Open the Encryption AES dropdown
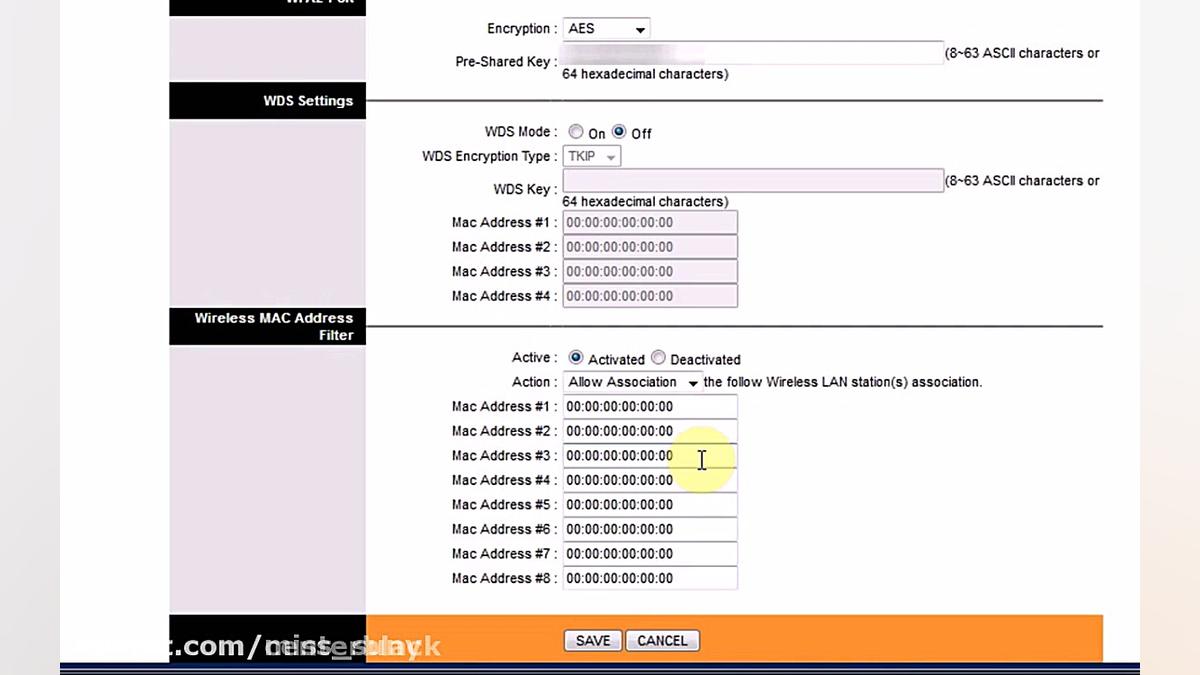1200x675 pixels. pyautogui.click(x=606, y=29)
